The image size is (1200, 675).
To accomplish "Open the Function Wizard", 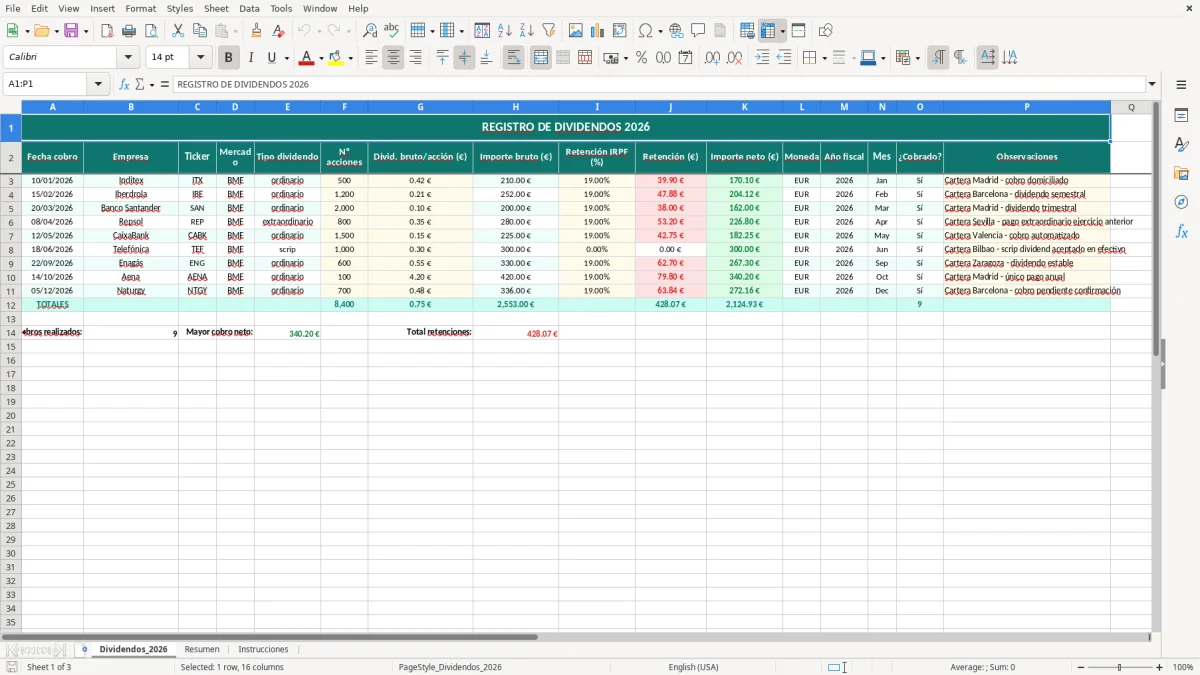I will tap(125, 84).
